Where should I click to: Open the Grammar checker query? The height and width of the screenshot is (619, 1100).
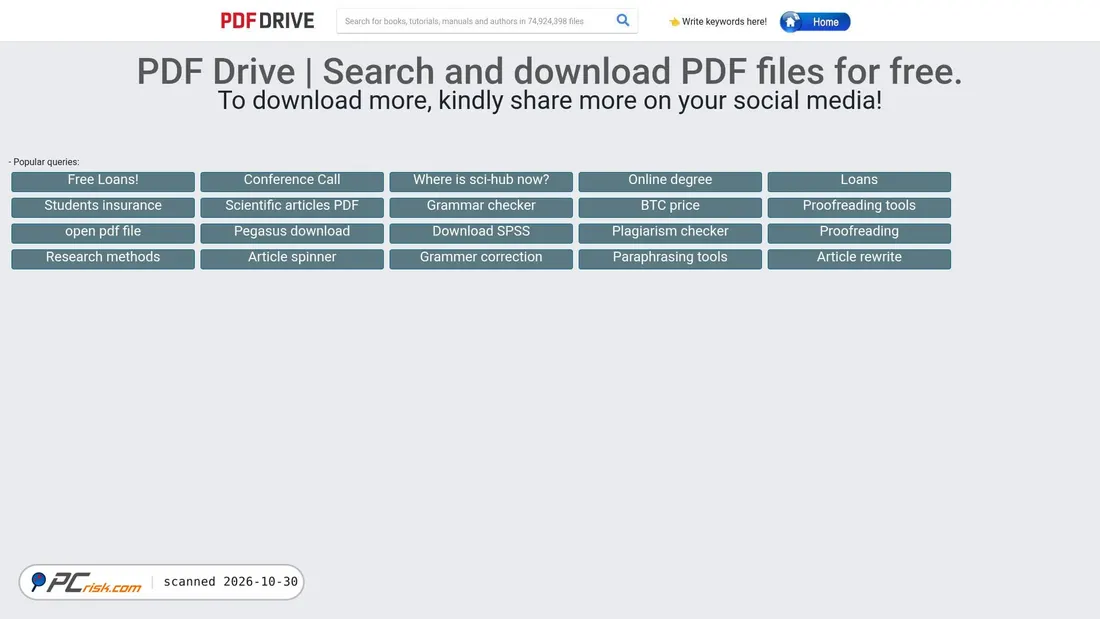pos(481,207)
